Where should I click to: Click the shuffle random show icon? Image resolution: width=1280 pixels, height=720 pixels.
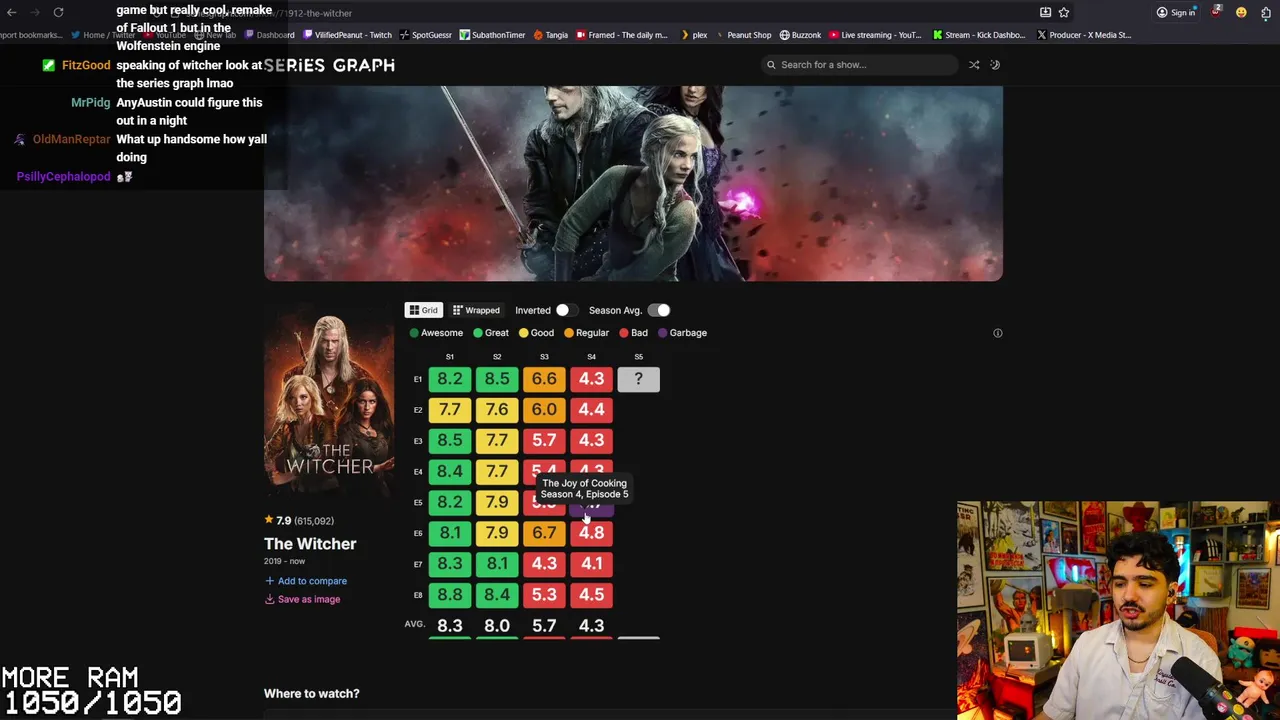coord(974,65)
